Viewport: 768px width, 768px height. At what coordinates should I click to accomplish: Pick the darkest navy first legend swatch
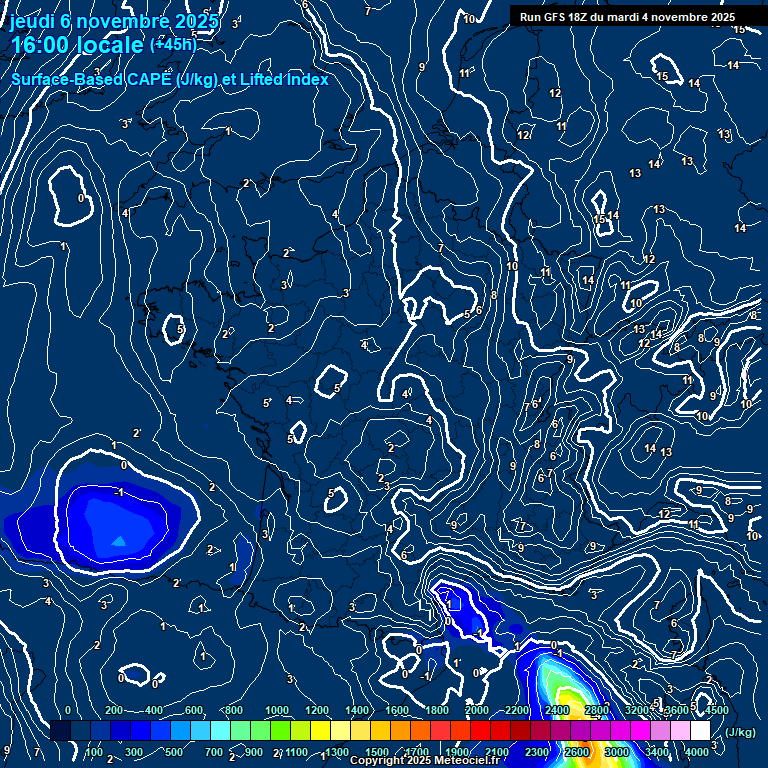click(60, 730)
